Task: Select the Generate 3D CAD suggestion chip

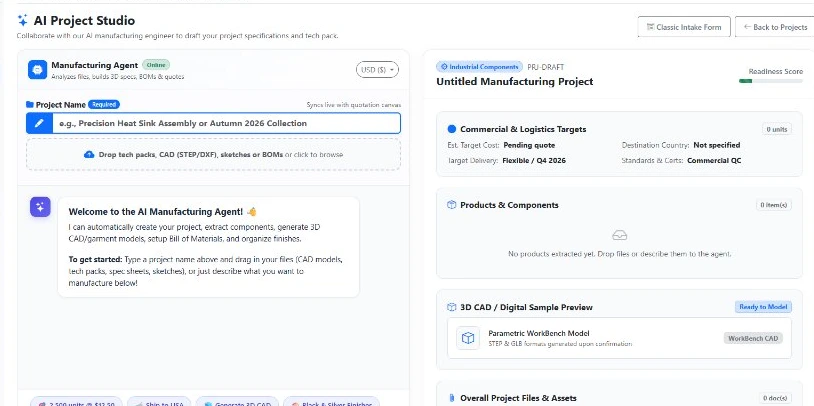Action: coord(237,403)
